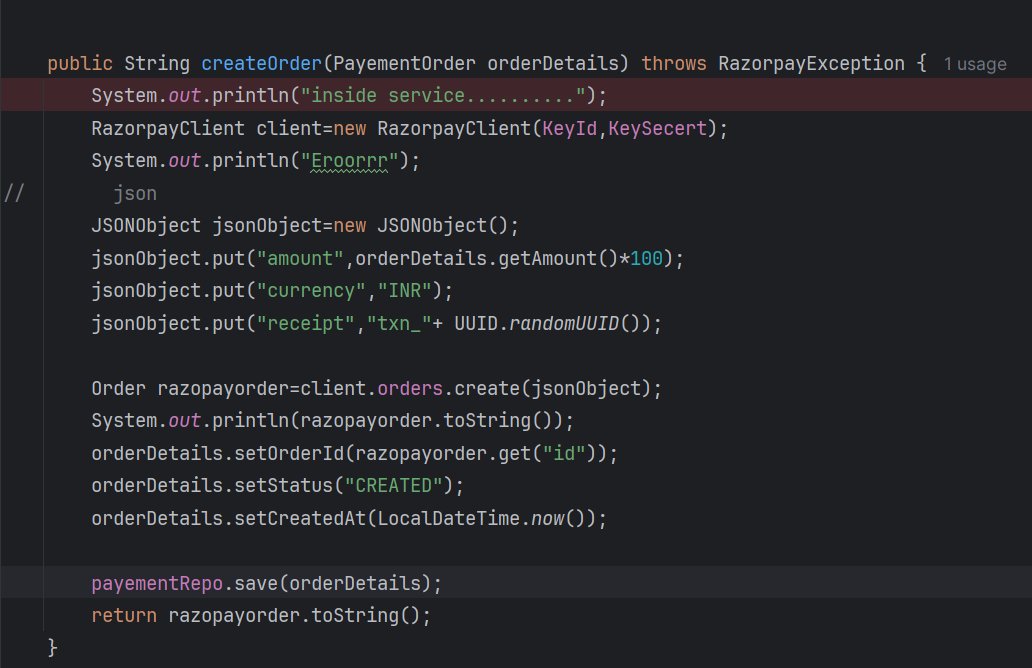Click the PayementOrder parameter type
Viewport: 1032px width, 668px height.
[404, 63]
